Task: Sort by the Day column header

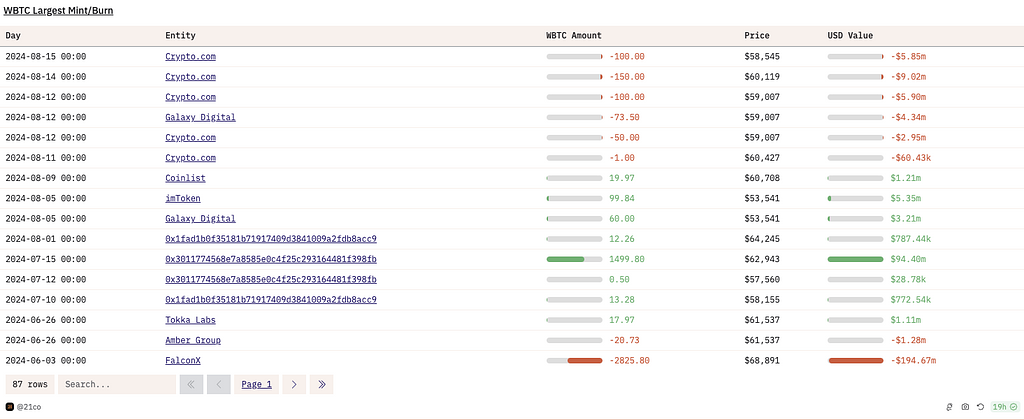Action: click(13, 36)
